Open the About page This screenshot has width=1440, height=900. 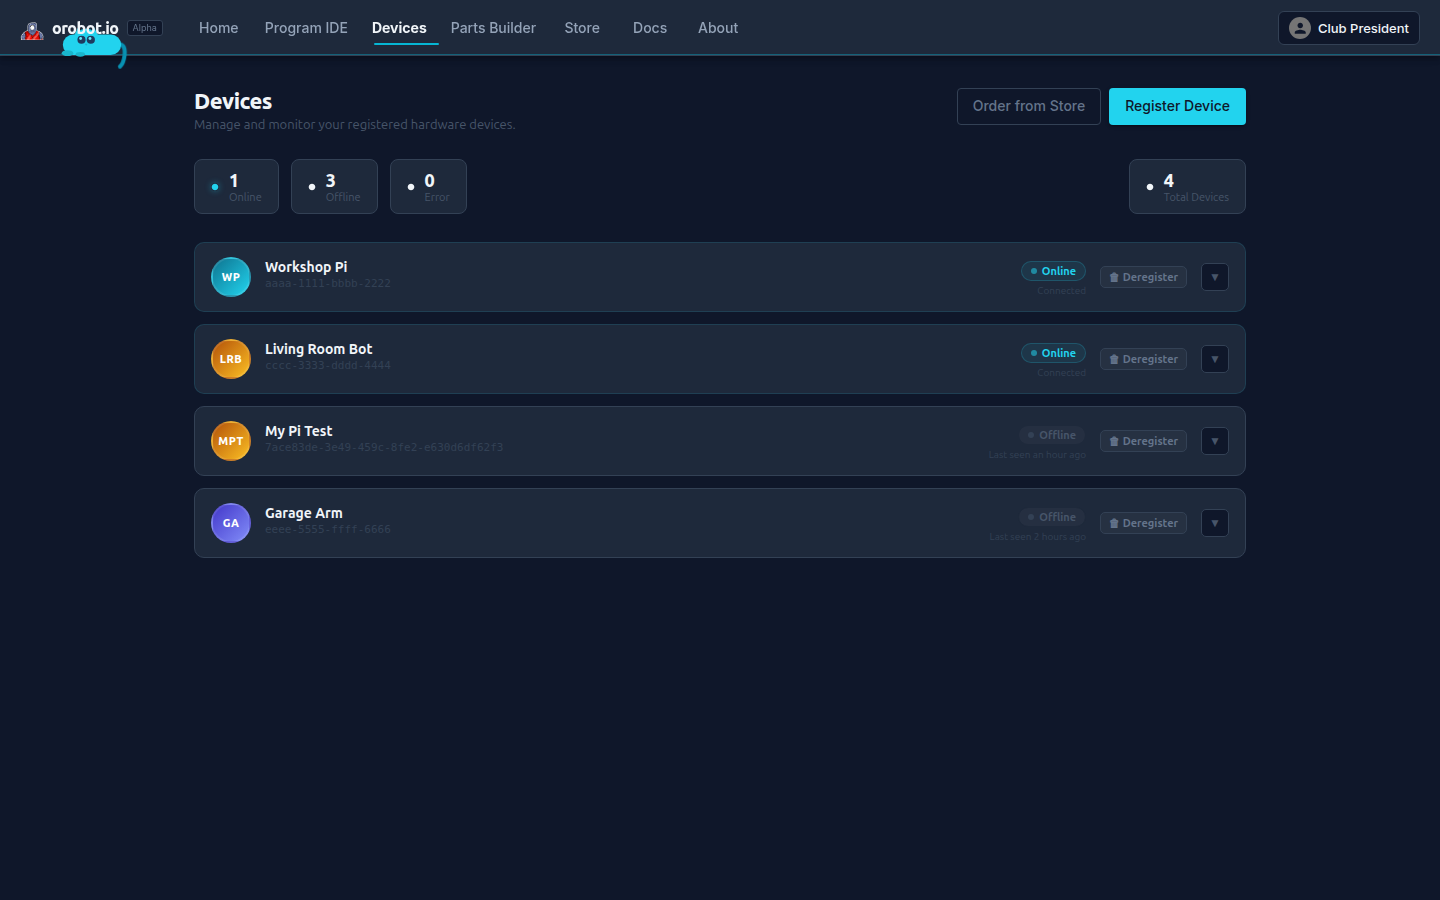click(x=718, y=28)
